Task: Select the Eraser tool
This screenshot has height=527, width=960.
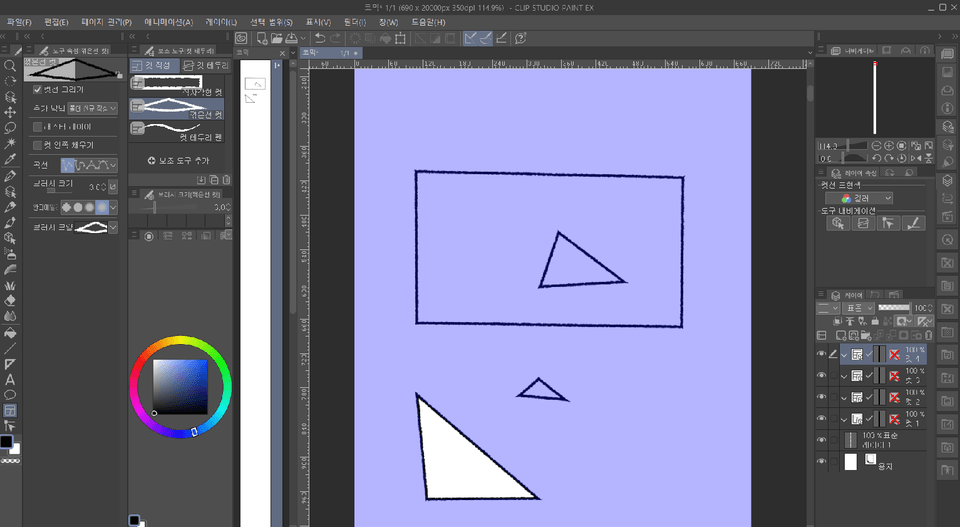Action: (x=10, y=299)
